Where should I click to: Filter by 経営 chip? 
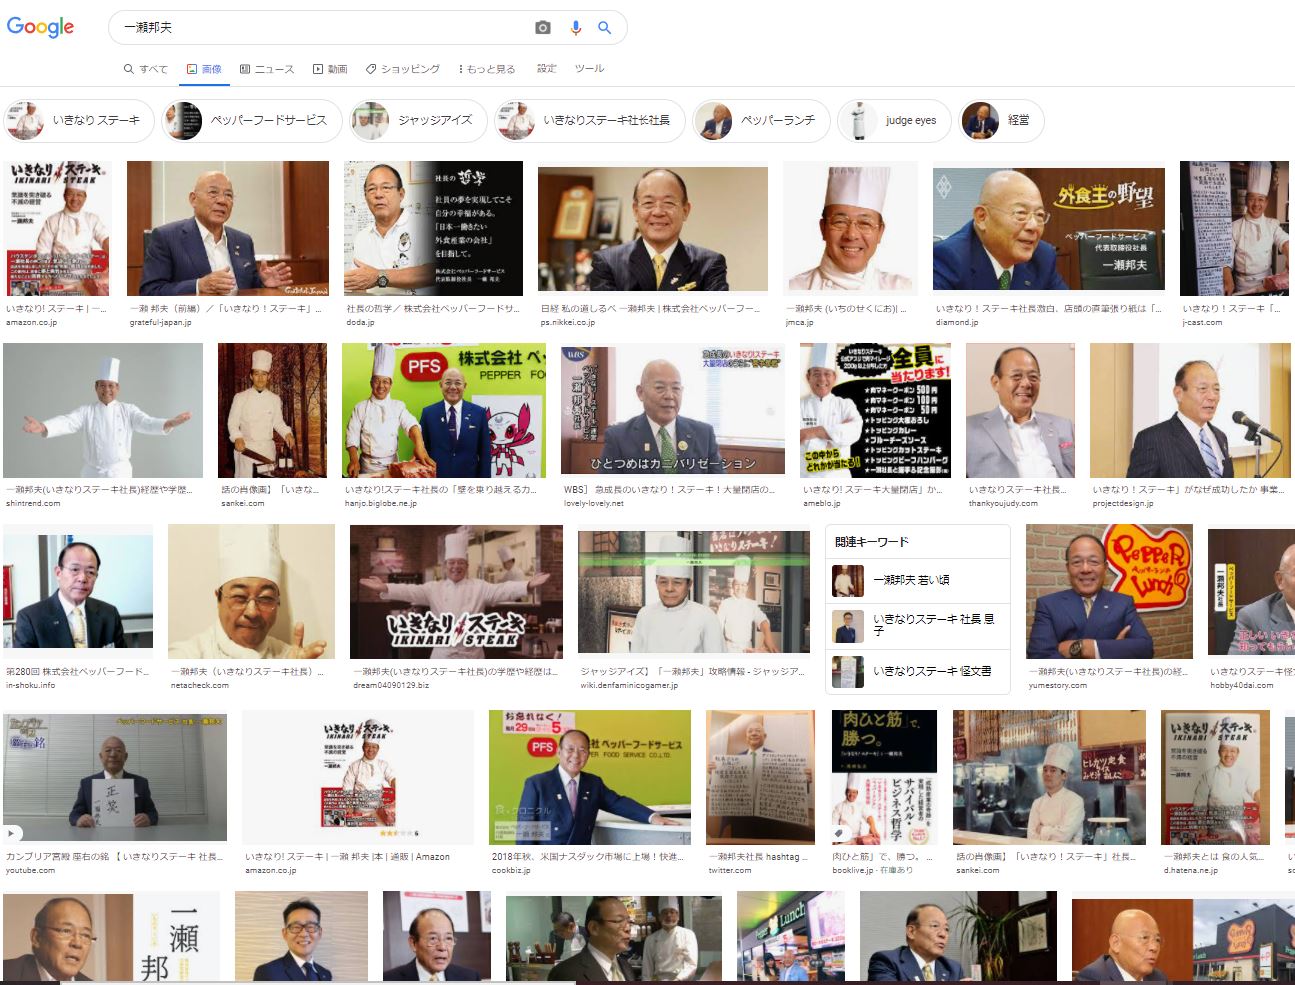1001,120
